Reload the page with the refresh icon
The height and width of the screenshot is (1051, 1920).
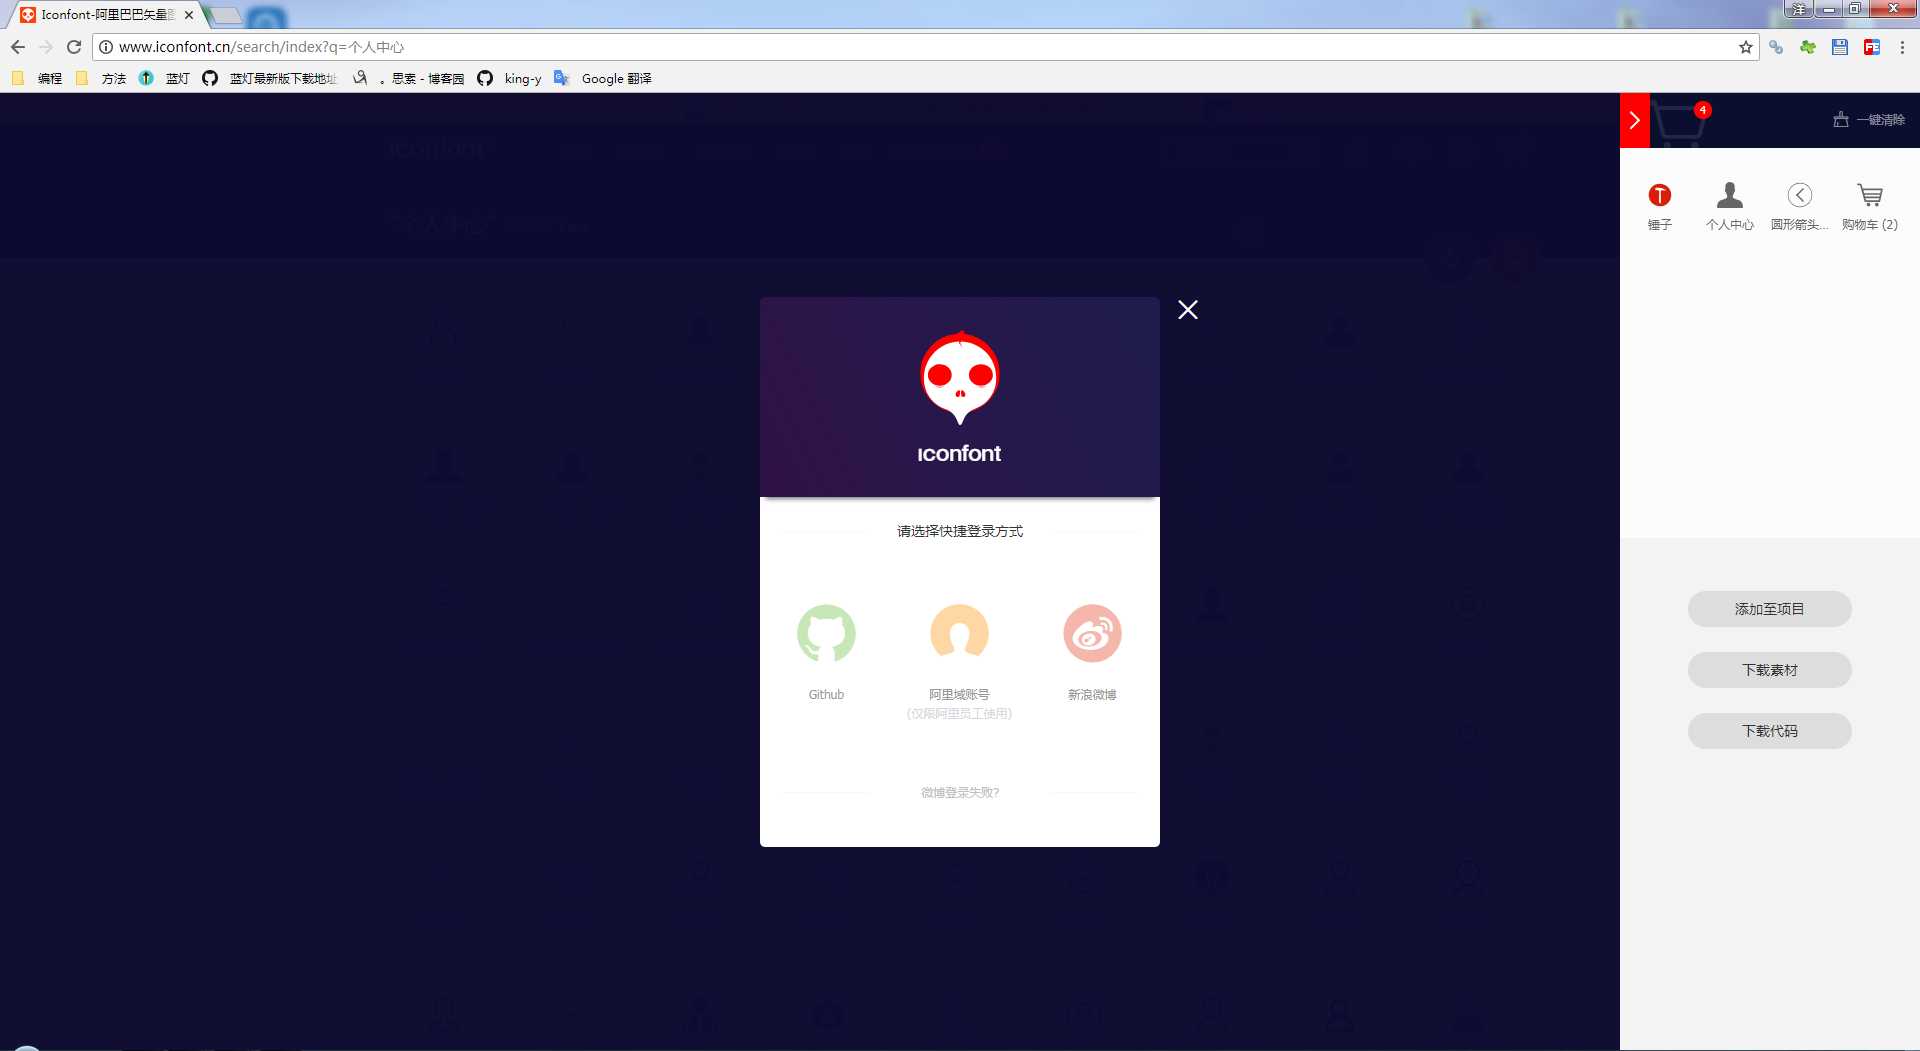click(74, 47)
